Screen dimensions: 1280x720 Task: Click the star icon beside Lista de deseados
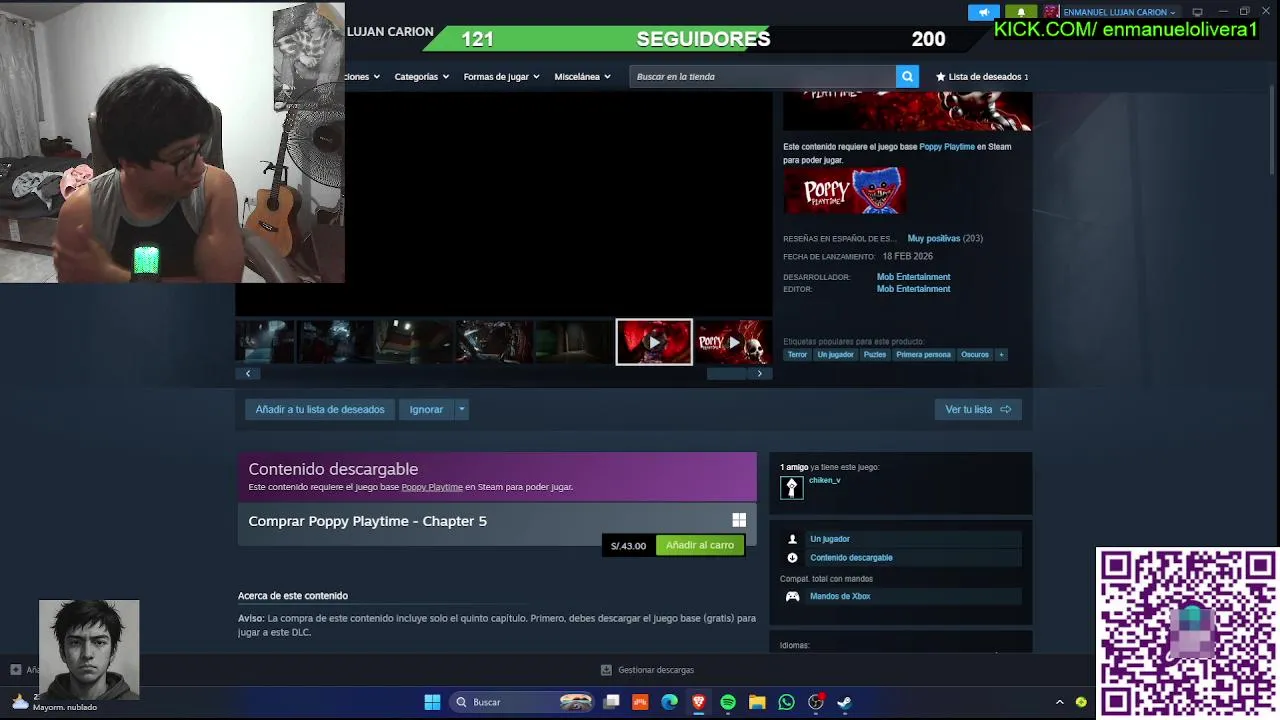(940, 76)
